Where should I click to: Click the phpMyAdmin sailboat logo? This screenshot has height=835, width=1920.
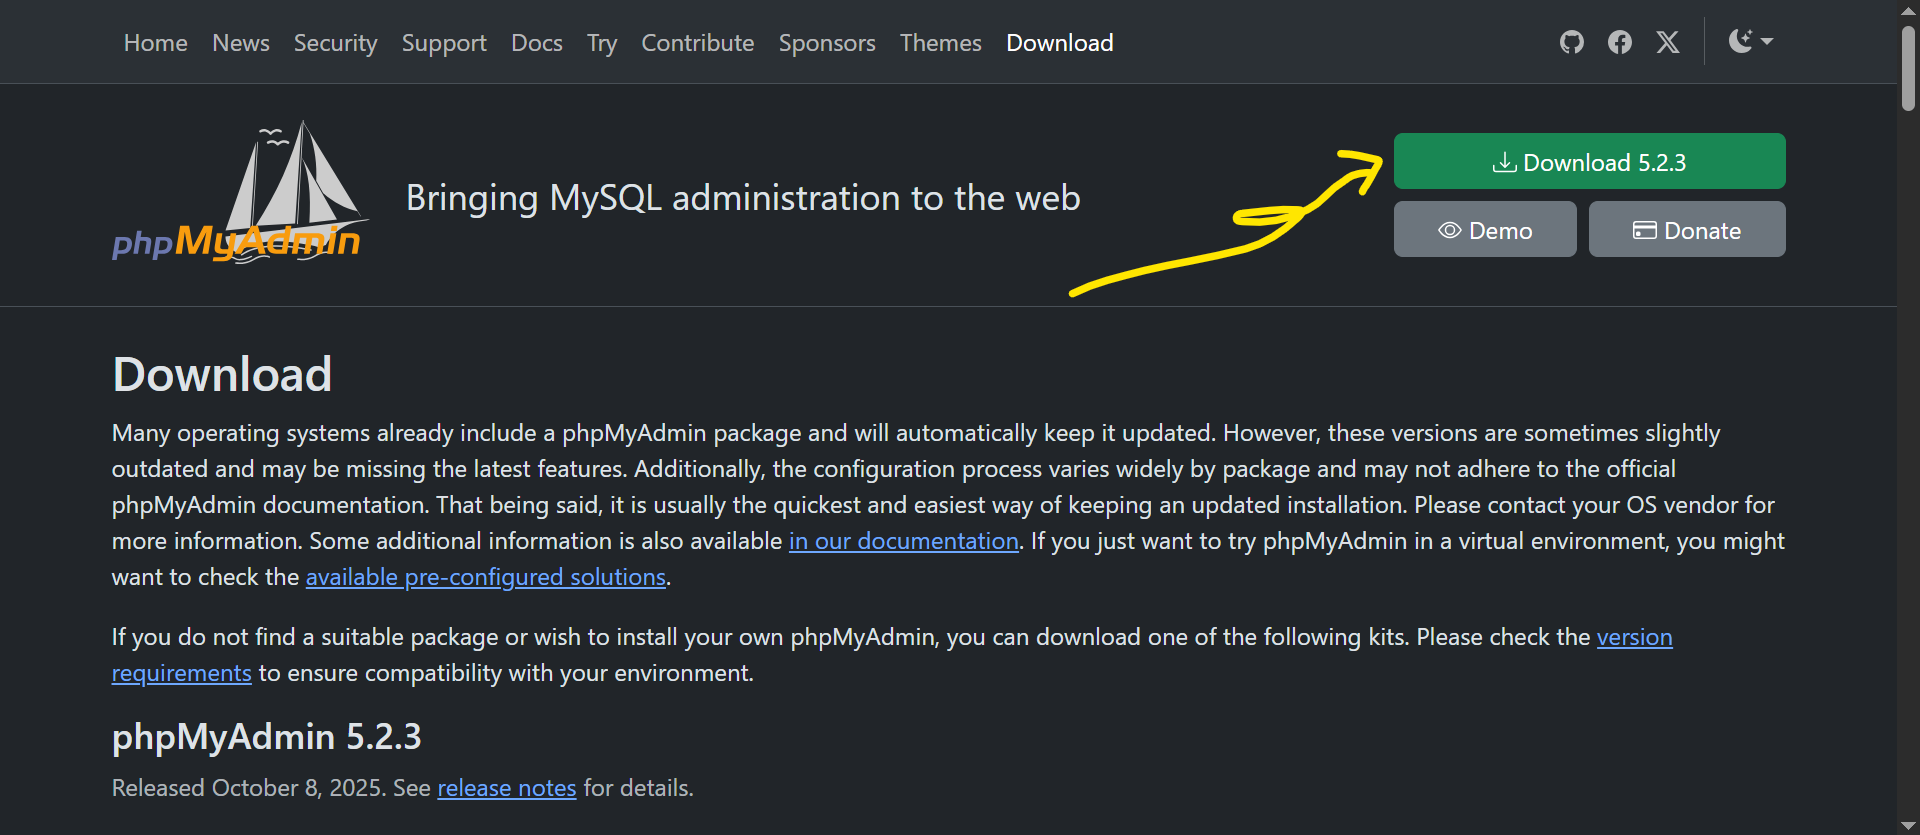click(x=240, y=192)
